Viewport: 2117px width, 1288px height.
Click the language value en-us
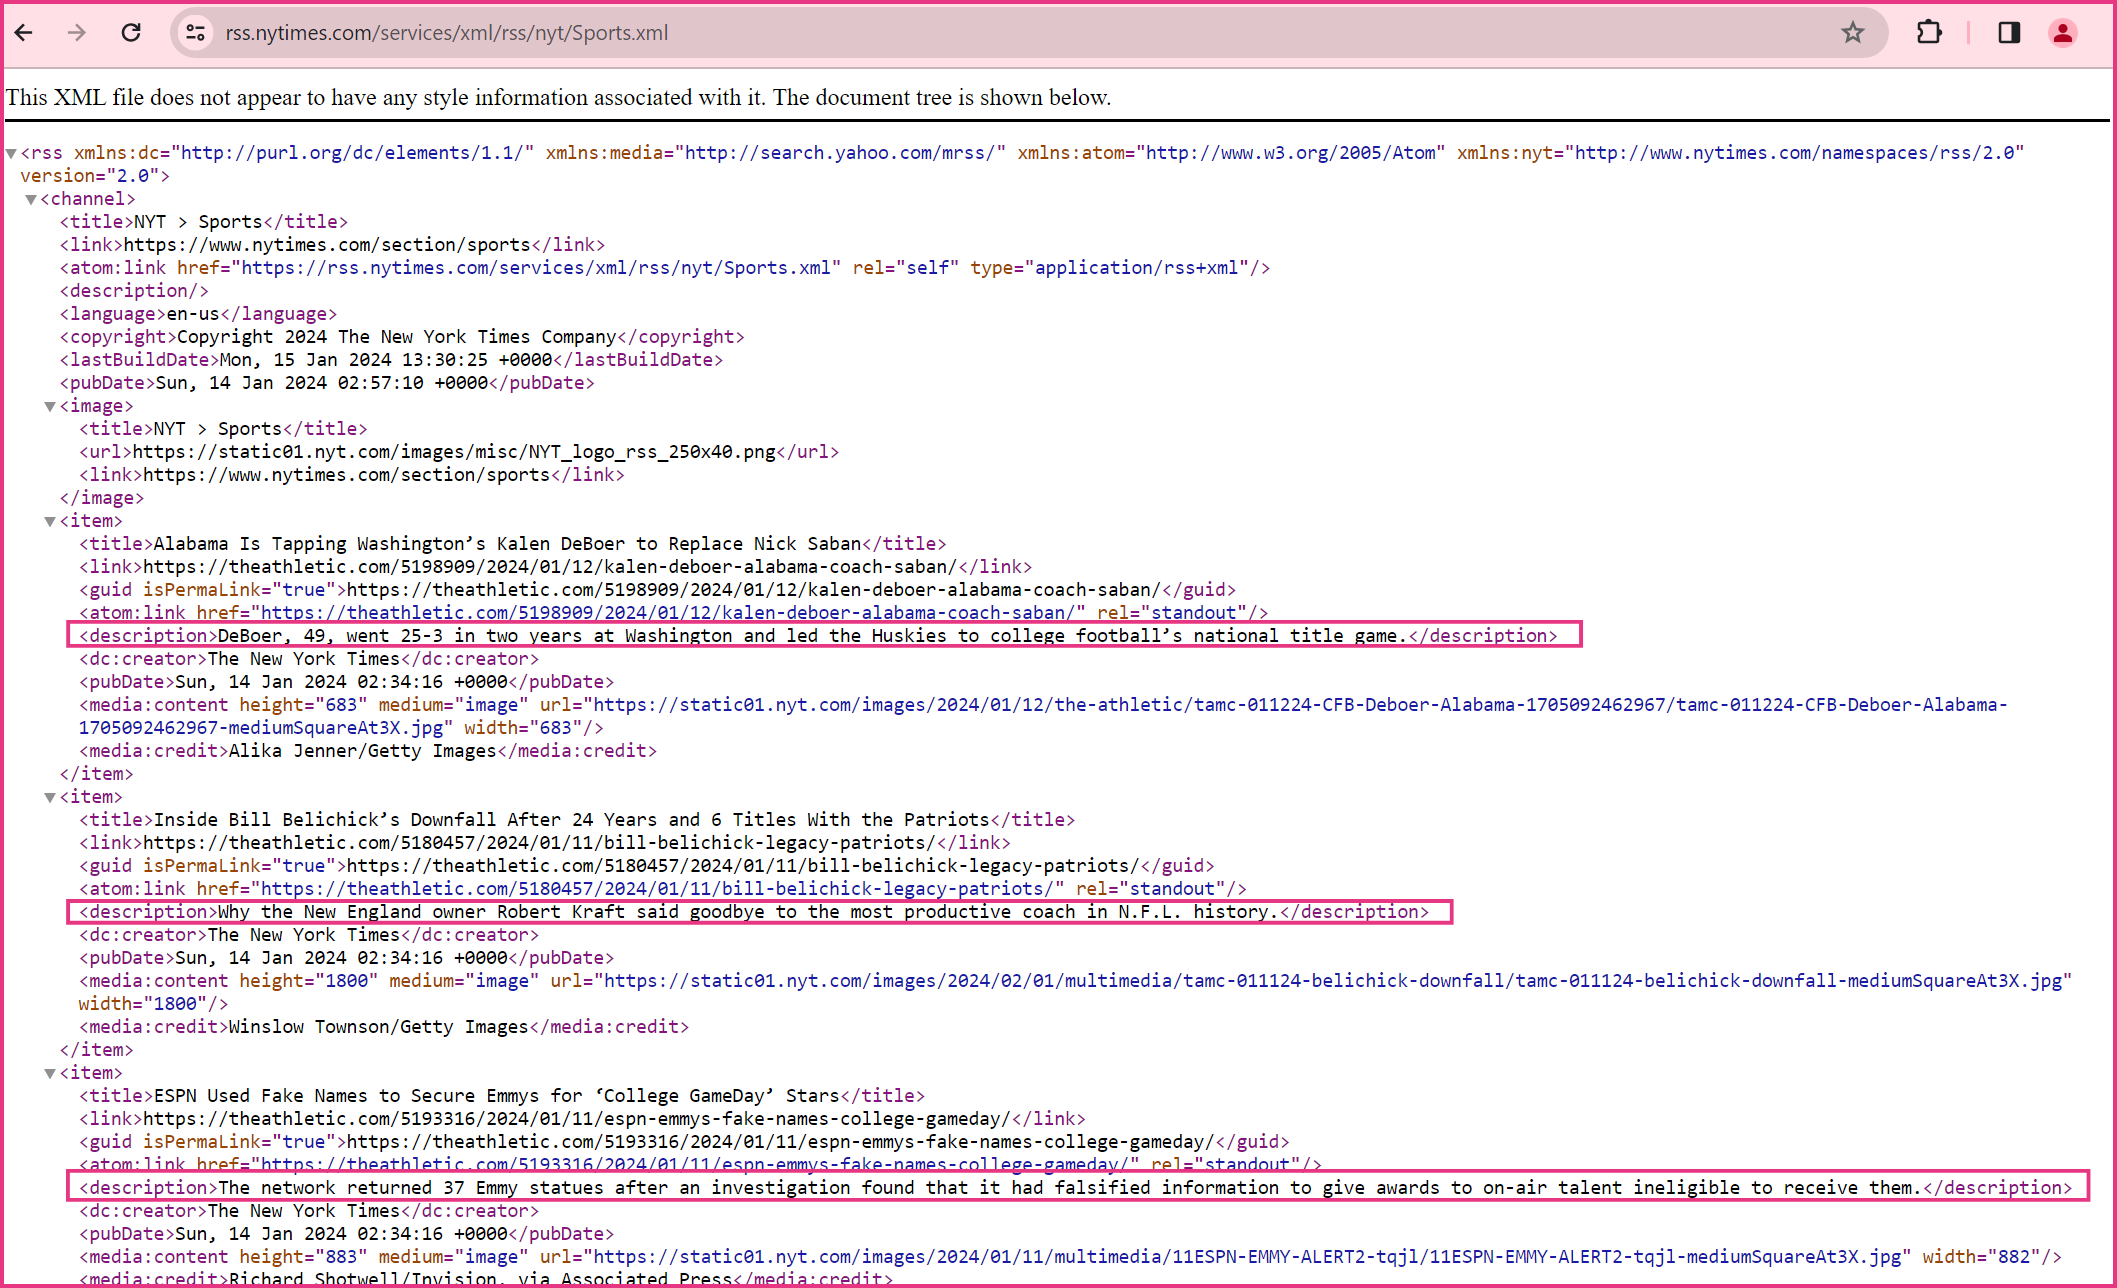198,314
